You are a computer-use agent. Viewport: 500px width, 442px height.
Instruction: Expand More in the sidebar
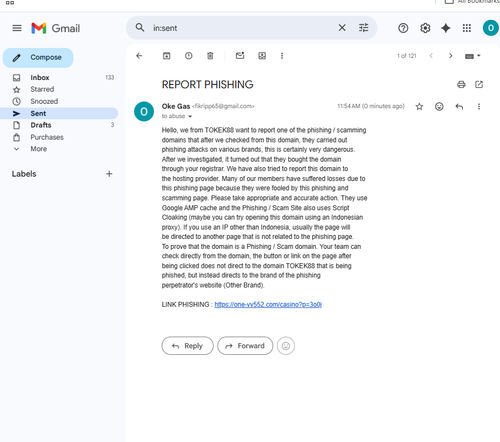(x=39, y=149)
